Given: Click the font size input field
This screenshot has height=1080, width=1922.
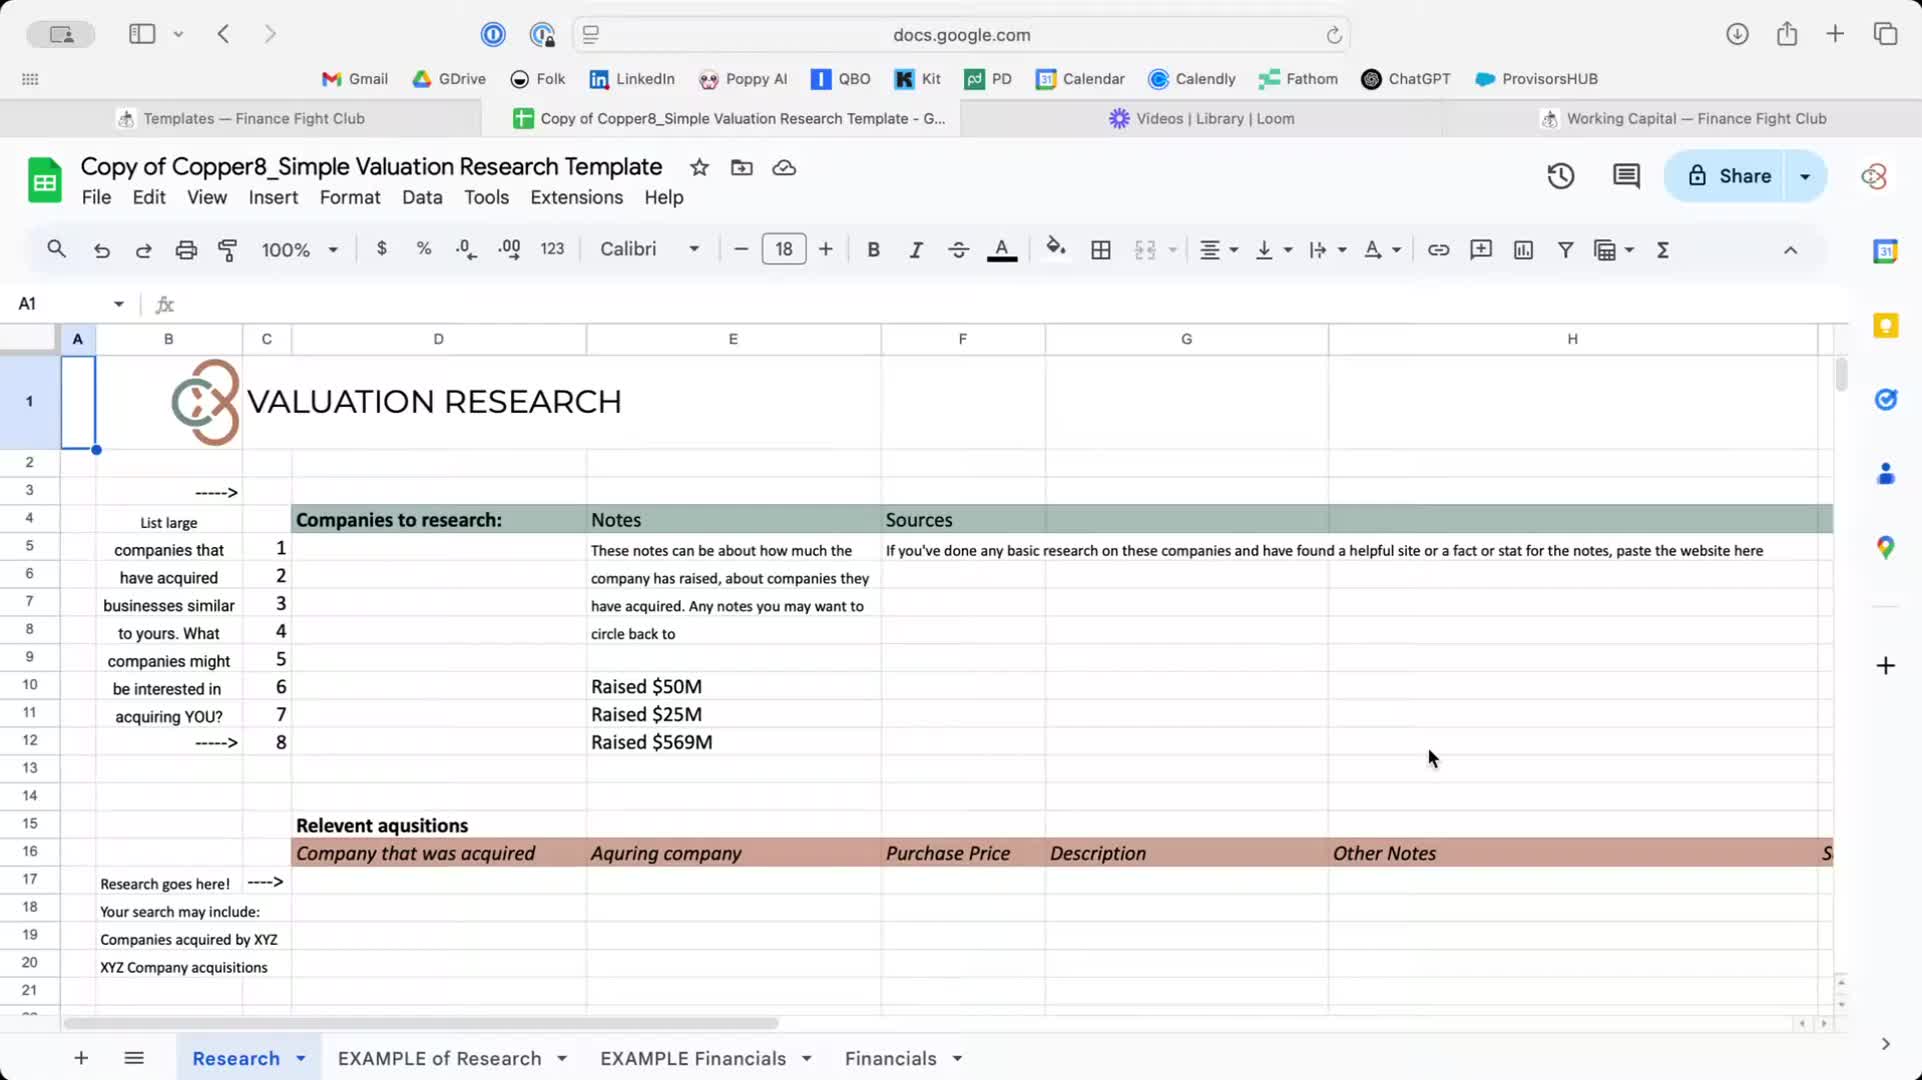Looking at the screenshot, I should tap(783, 250).
